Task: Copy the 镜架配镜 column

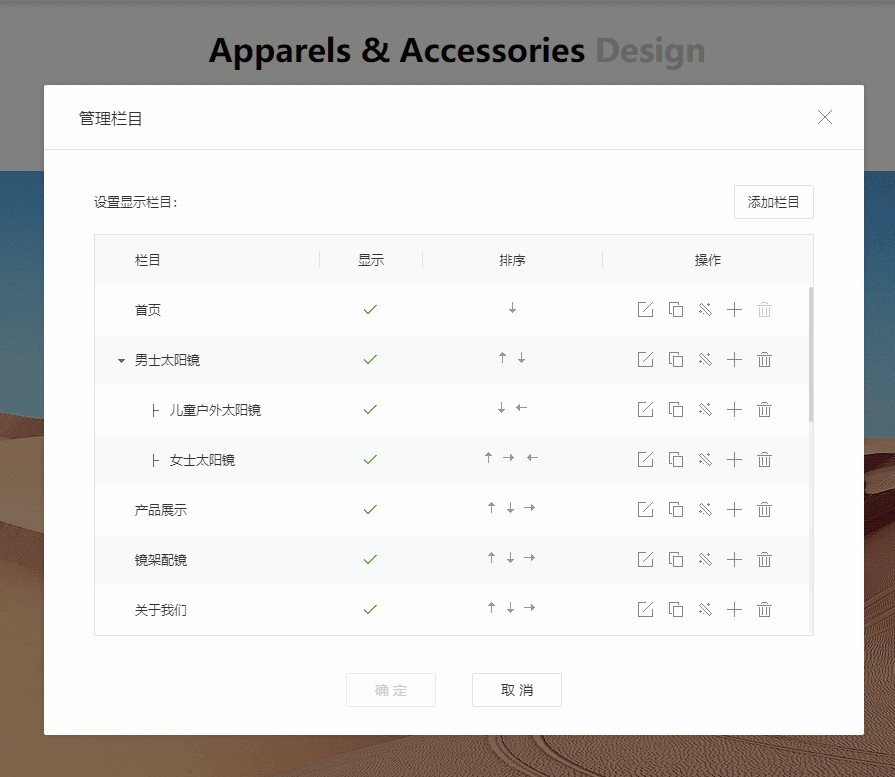Action: pos(676,559)
